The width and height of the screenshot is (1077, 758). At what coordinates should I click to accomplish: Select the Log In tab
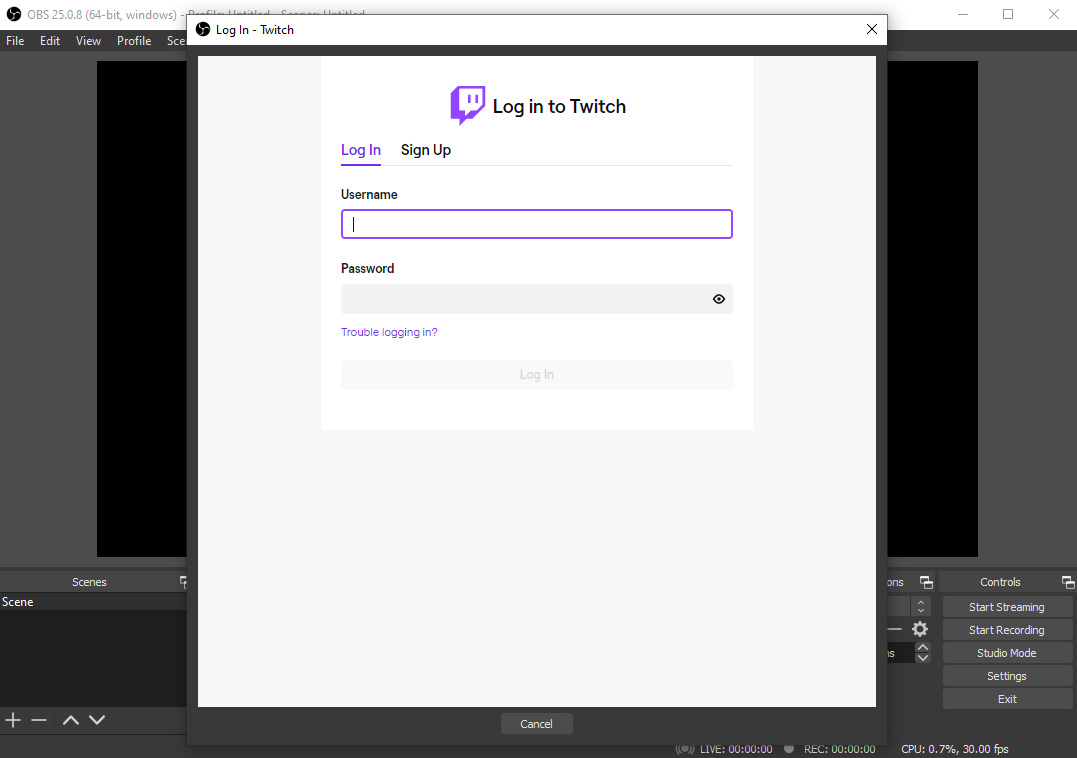point(361,150)
